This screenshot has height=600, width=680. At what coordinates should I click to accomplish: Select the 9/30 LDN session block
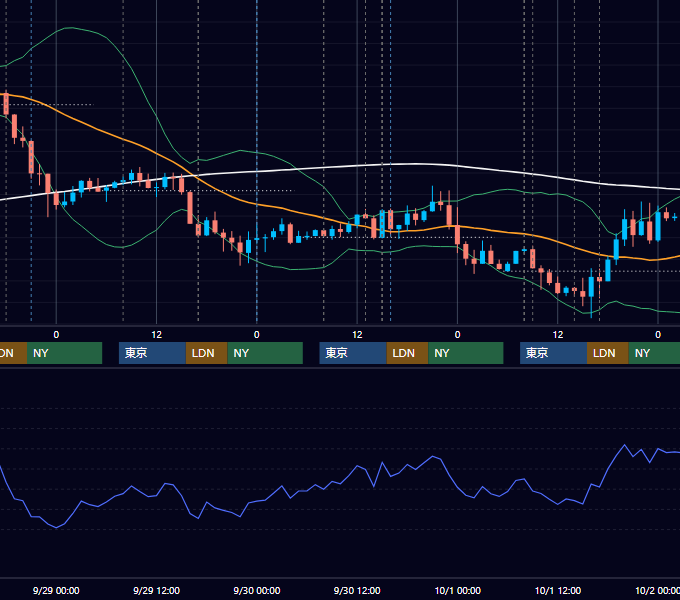(x=408, y=353)
